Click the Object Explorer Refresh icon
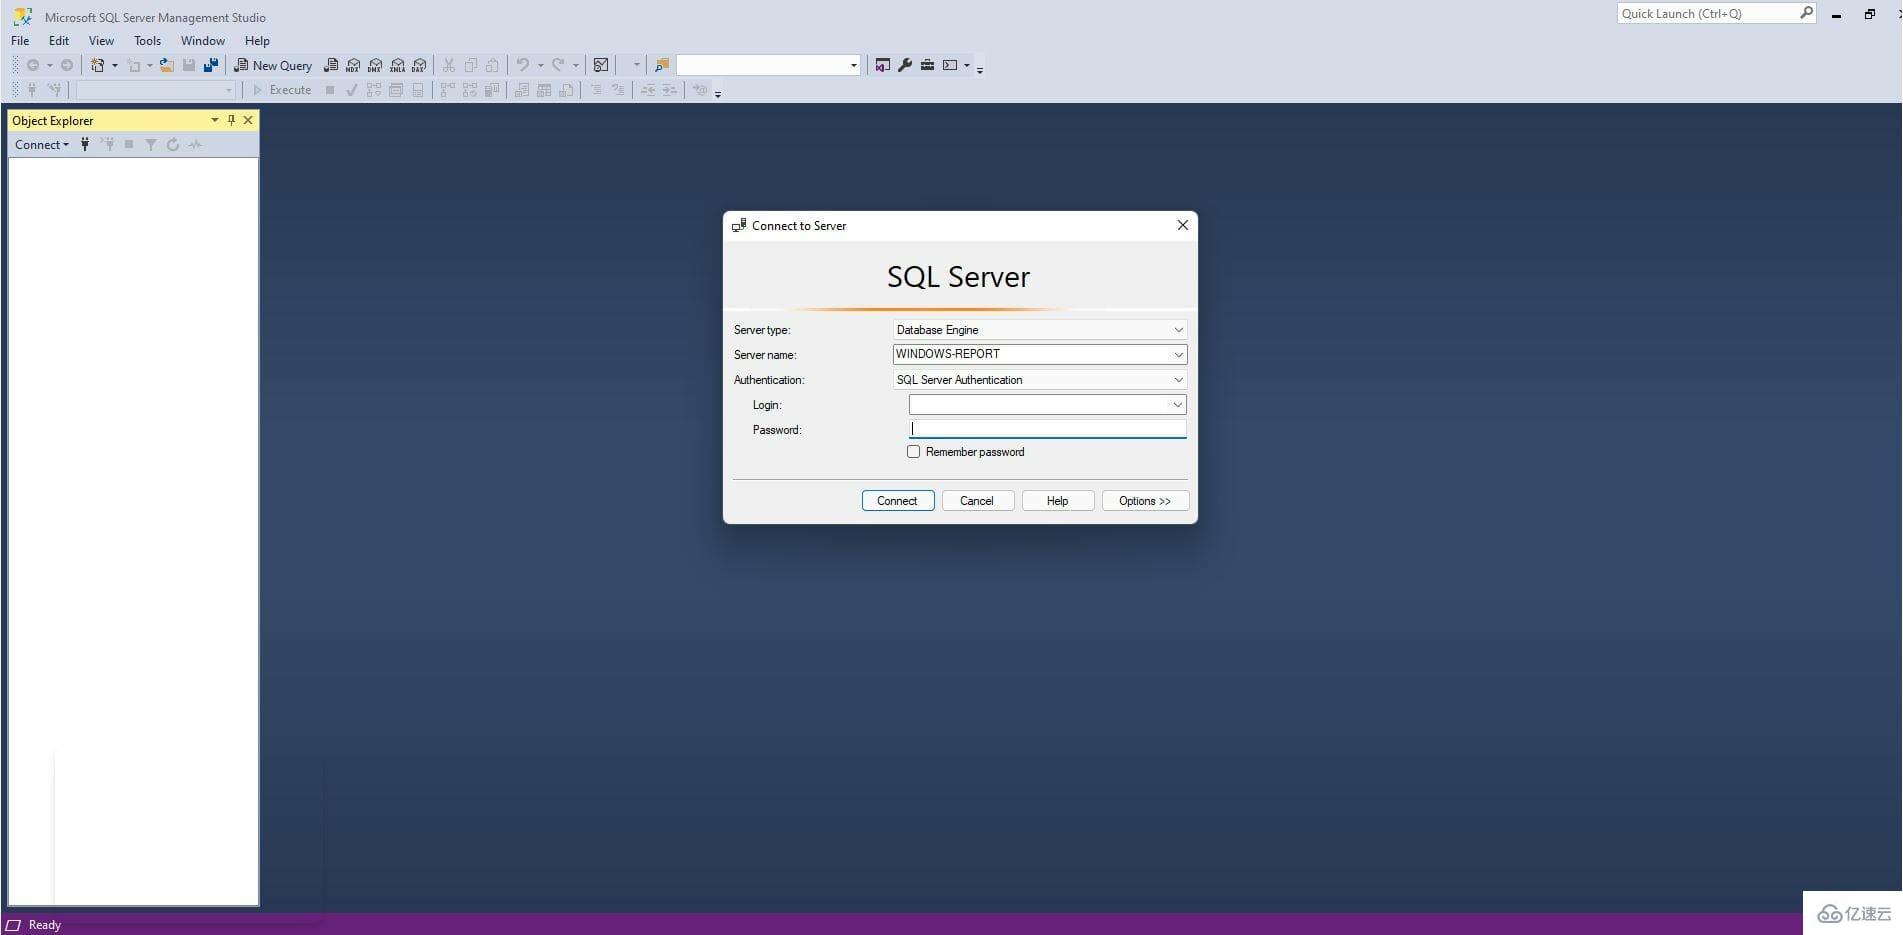The image size is (1903, 935). 173,144
